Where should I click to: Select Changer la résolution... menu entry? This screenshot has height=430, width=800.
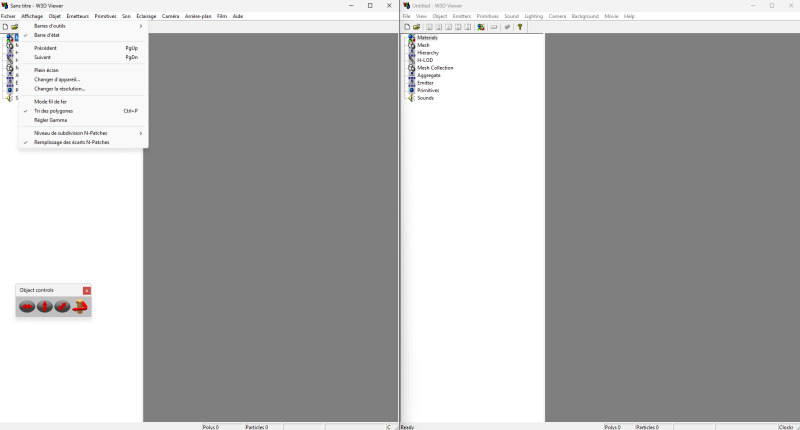tap(59, 89)
